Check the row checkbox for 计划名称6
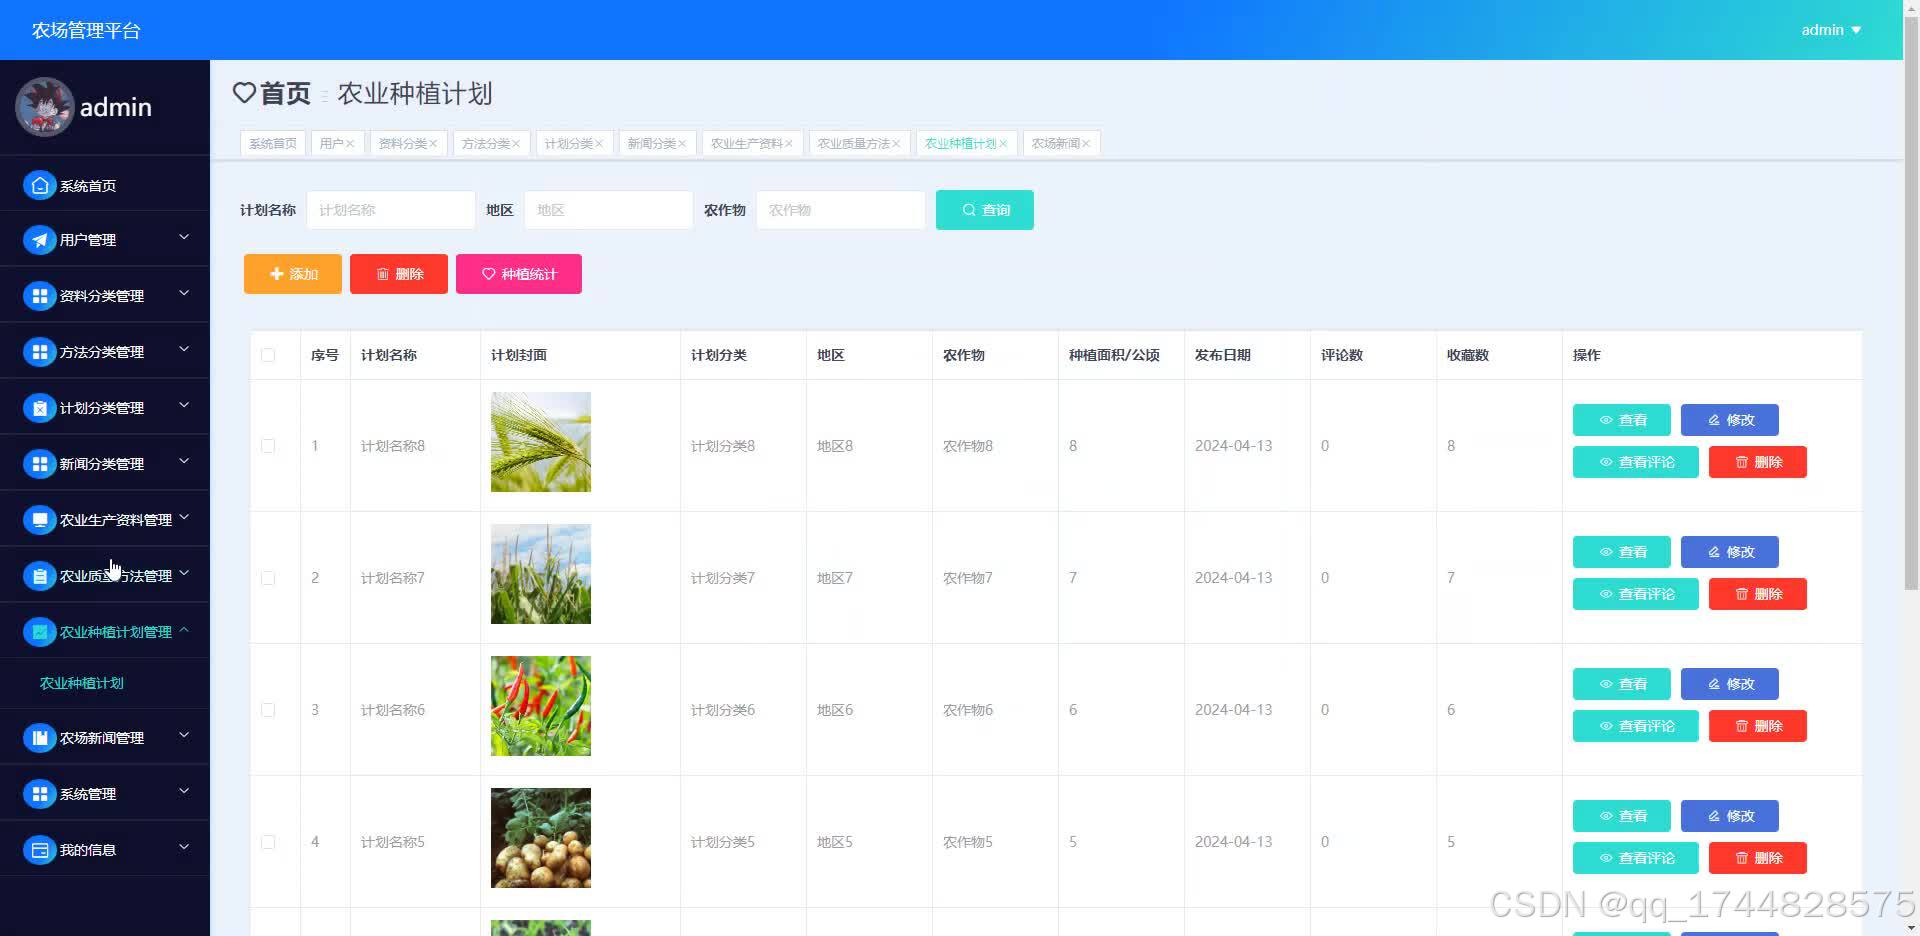The width and height of the screenshot is (1920, 936). click(268, 710)
